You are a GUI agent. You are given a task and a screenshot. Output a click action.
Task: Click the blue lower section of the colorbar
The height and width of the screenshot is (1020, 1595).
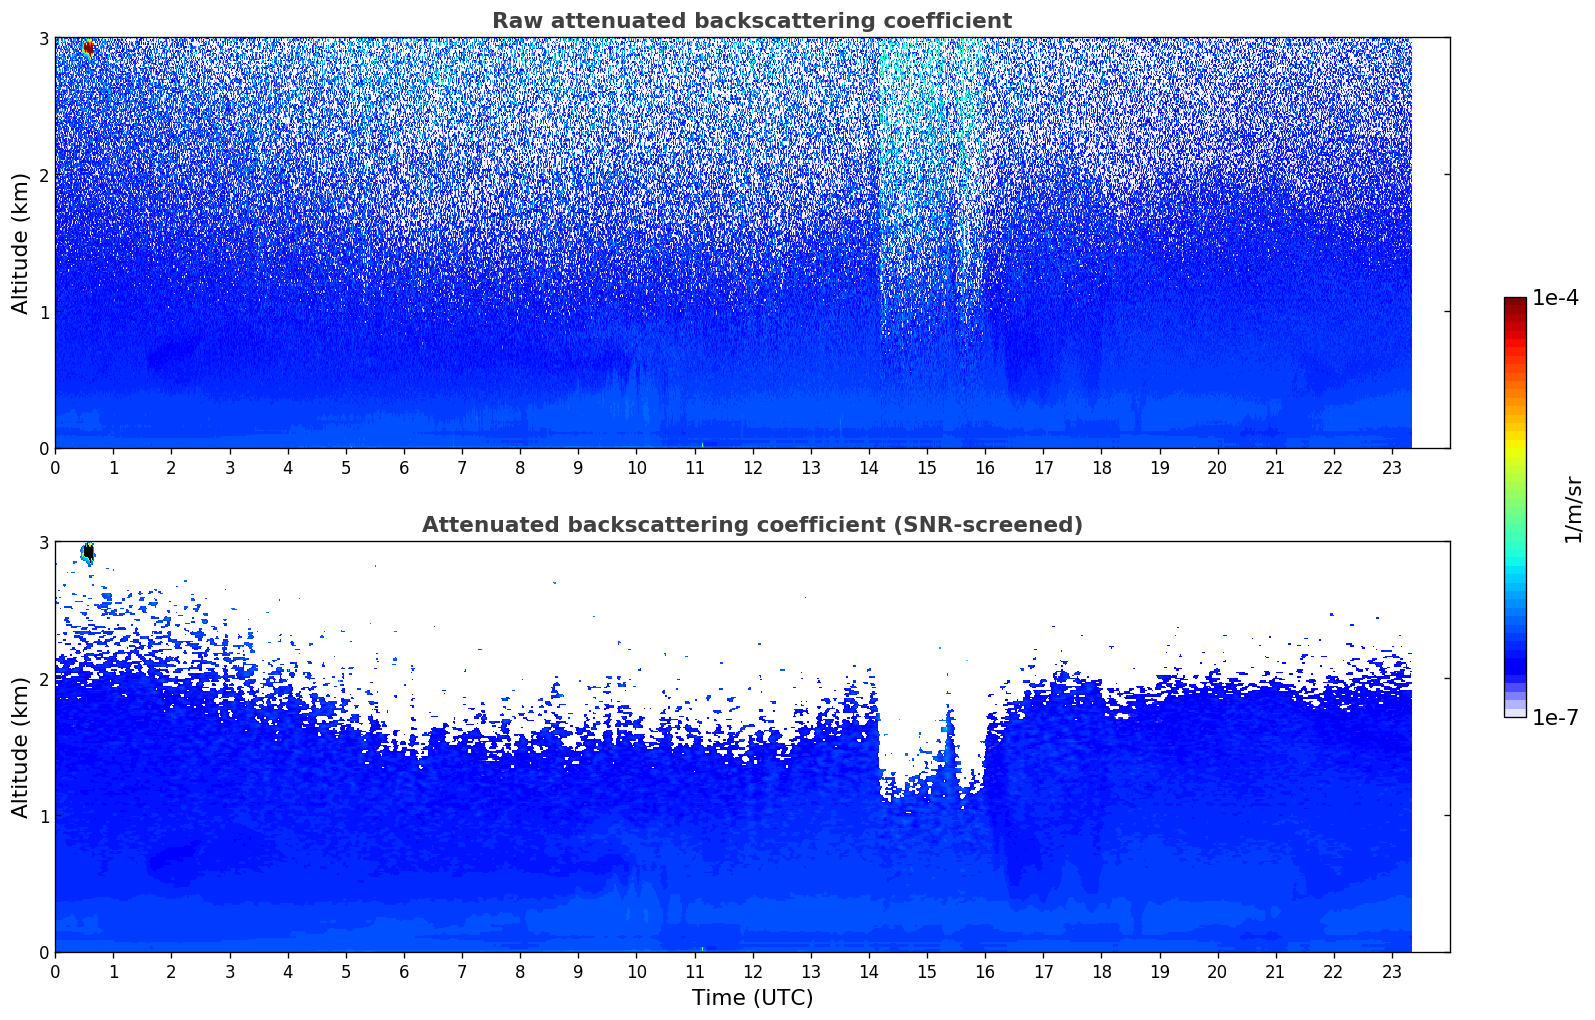tap(1515, 640)
